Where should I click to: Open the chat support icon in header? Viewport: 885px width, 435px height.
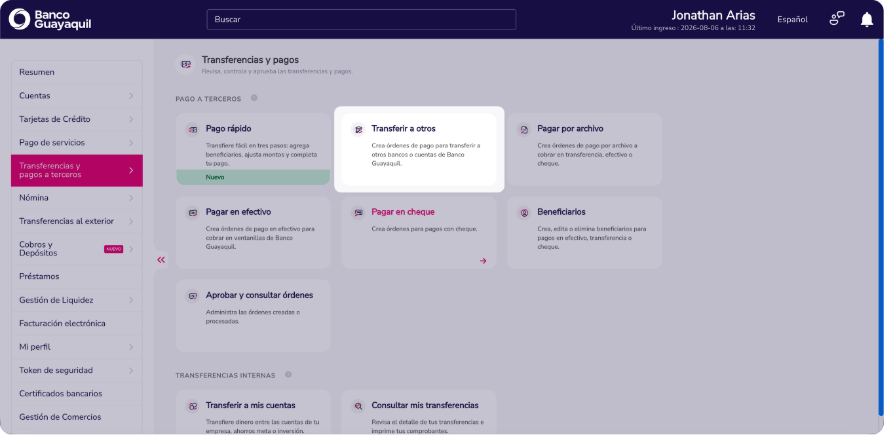(x=836, y=19)
